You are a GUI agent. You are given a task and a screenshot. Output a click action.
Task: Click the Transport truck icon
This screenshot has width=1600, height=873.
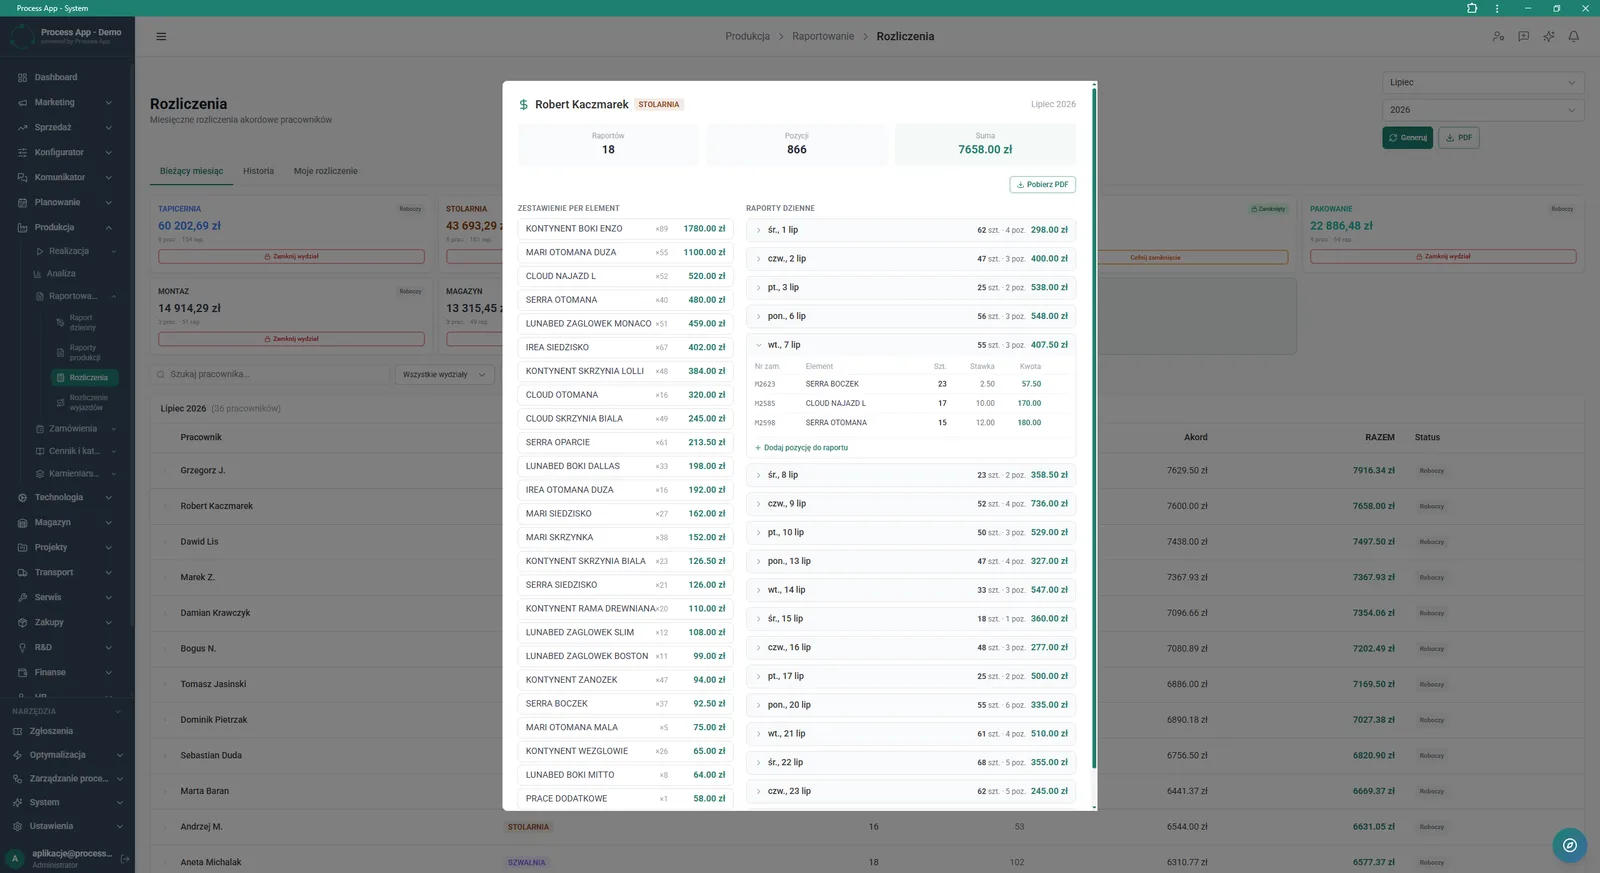coord(22,572)
